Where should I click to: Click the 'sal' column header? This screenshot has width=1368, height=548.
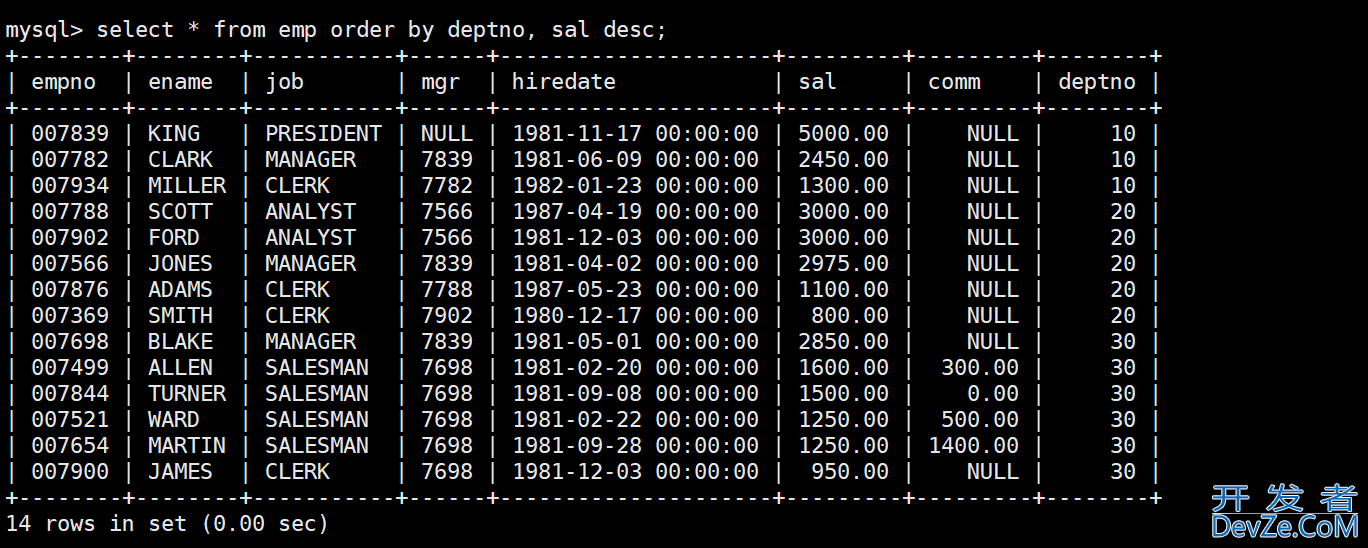817,82
